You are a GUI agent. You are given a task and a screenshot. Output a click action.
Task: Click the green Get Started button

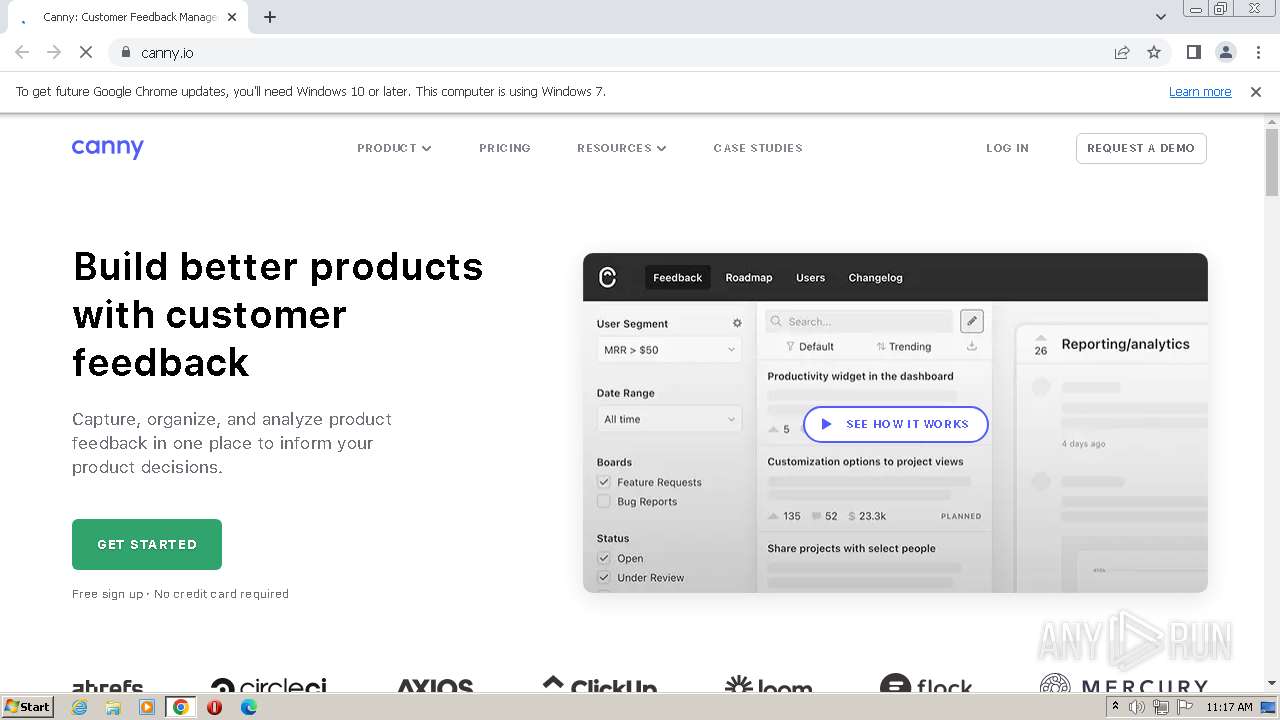click(147, 544)
